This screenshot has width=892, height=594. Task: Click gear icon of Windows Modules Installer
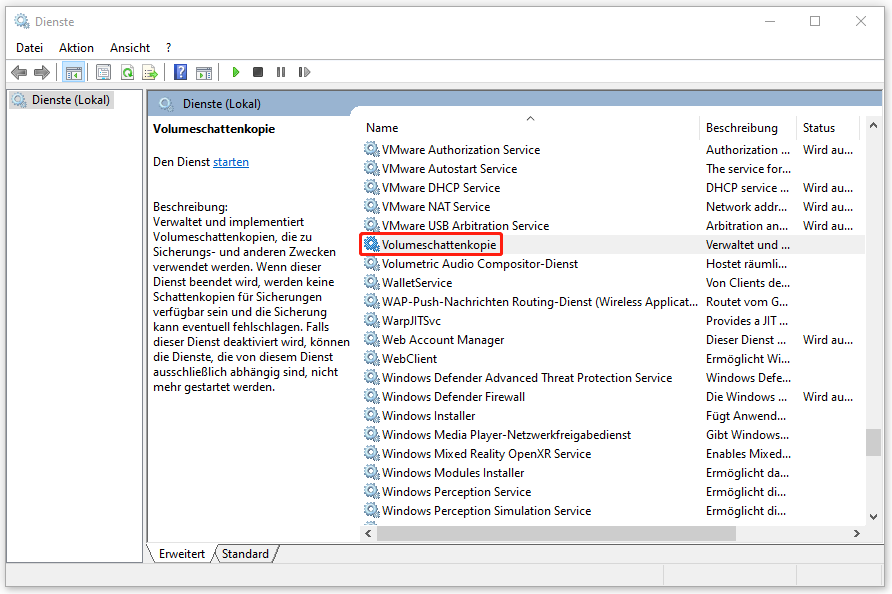371,472
